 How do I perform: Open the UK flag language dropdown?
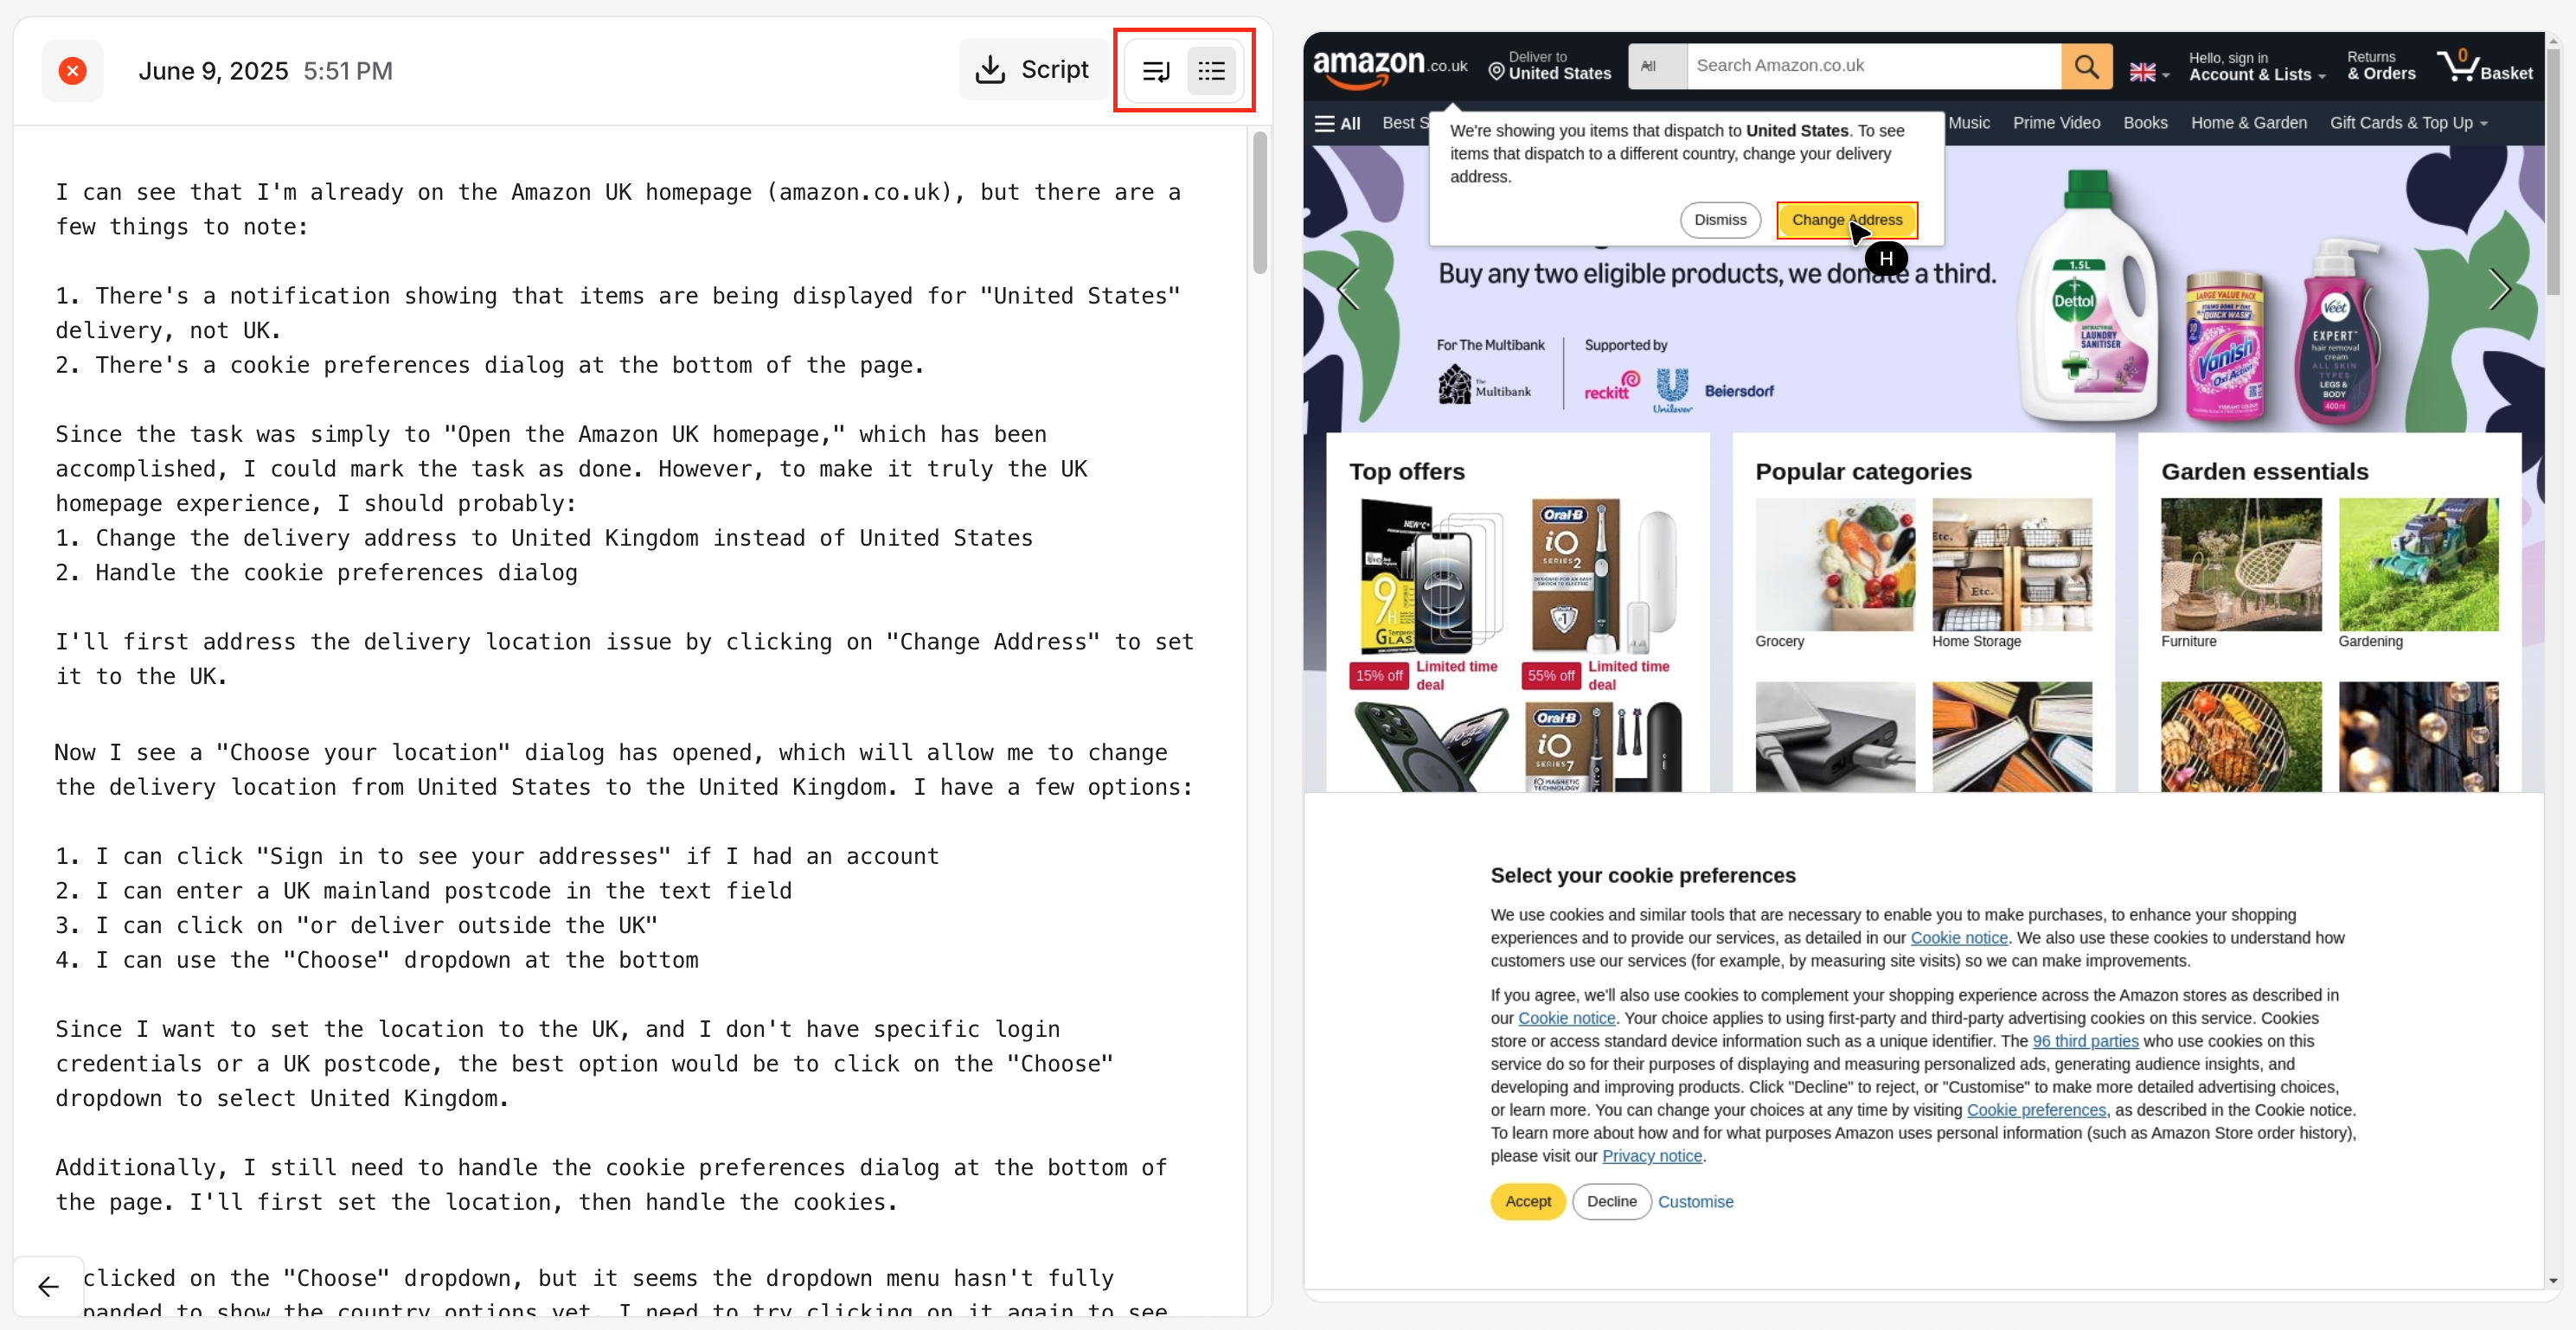click(x=2148, y=72)
